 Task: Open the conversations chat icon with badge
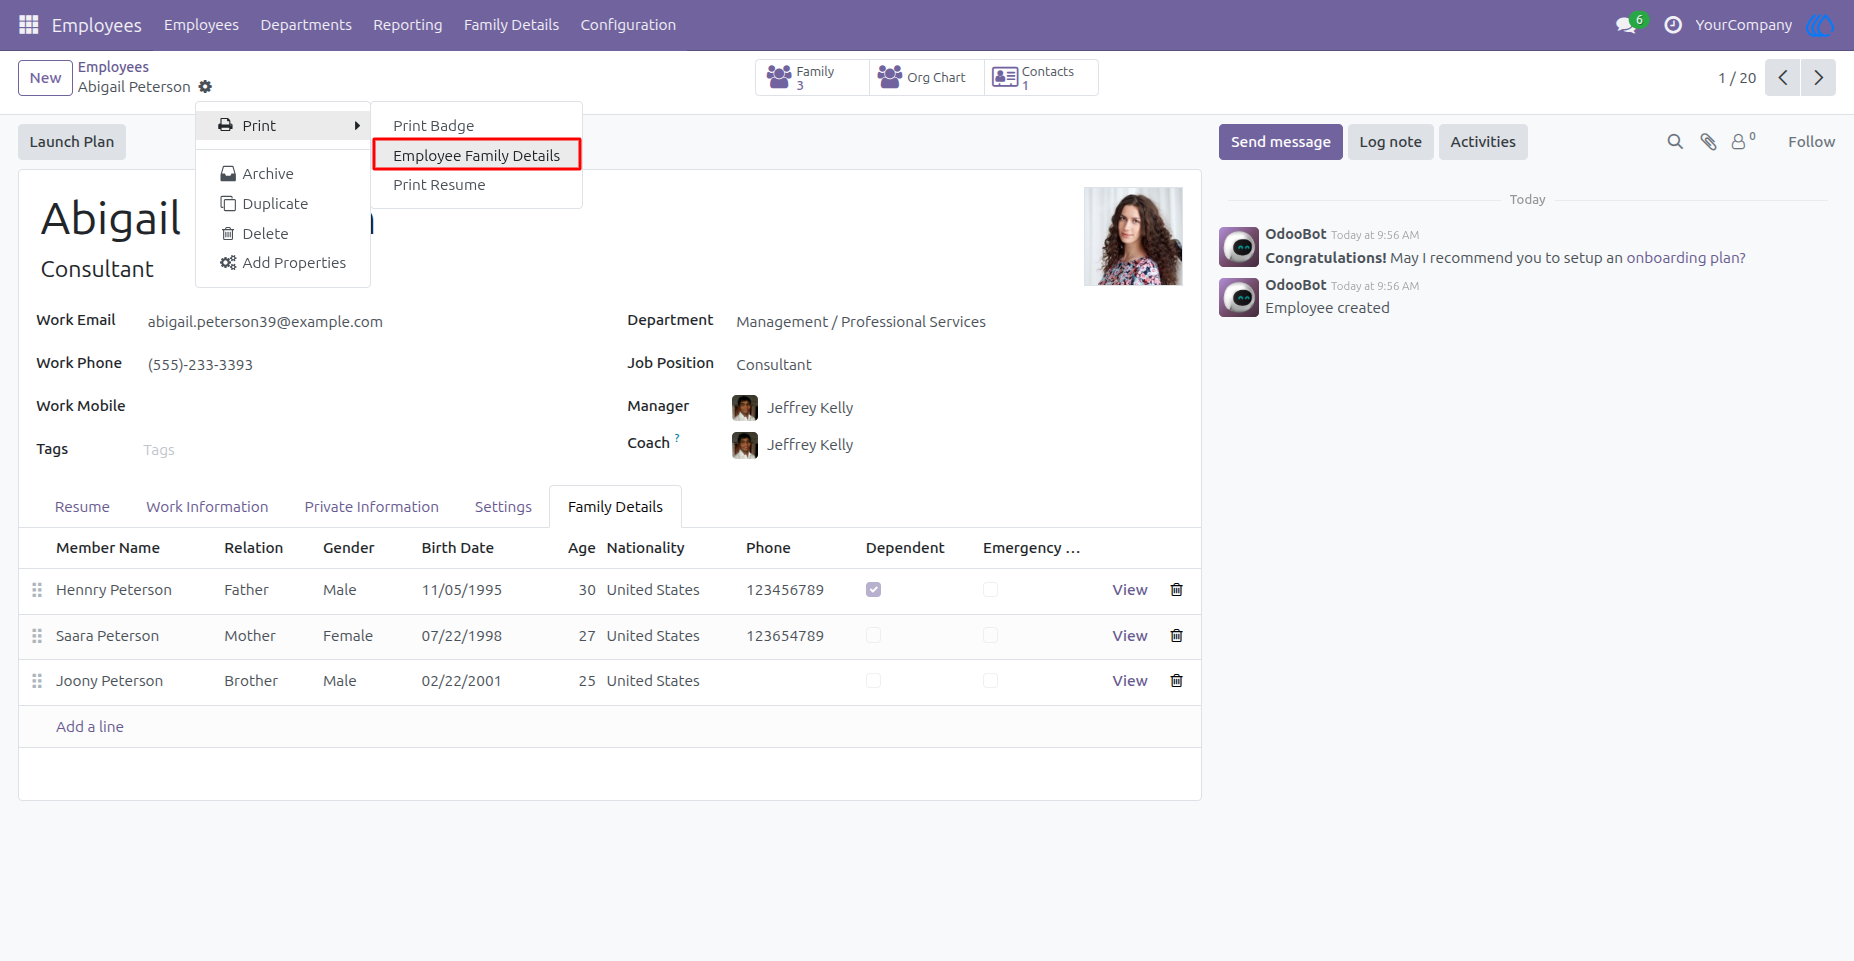tap(1628, 24)
